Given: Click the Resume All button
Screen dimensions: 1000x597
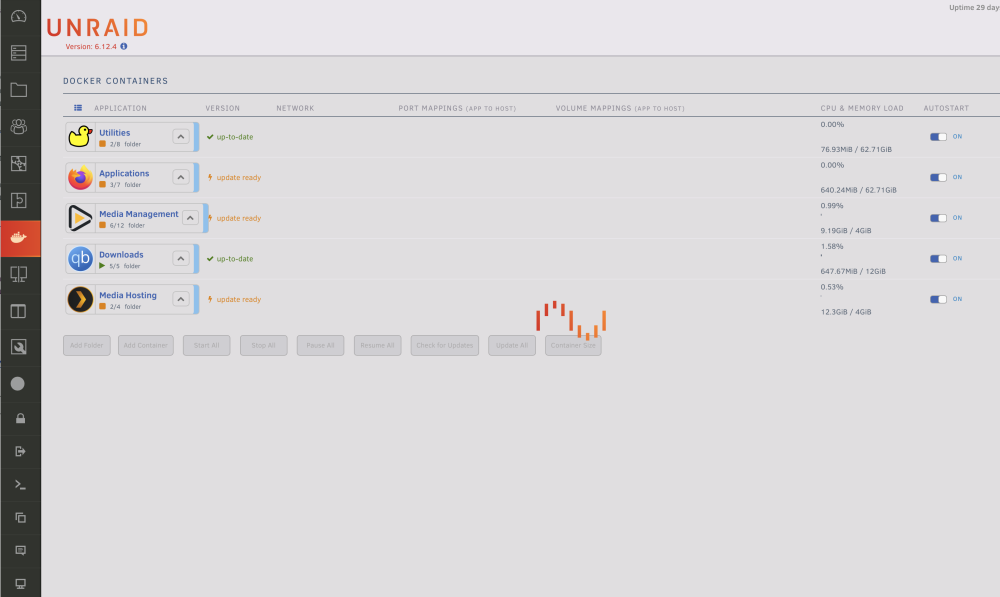Looking at the screenshot, I should [378, 345].
